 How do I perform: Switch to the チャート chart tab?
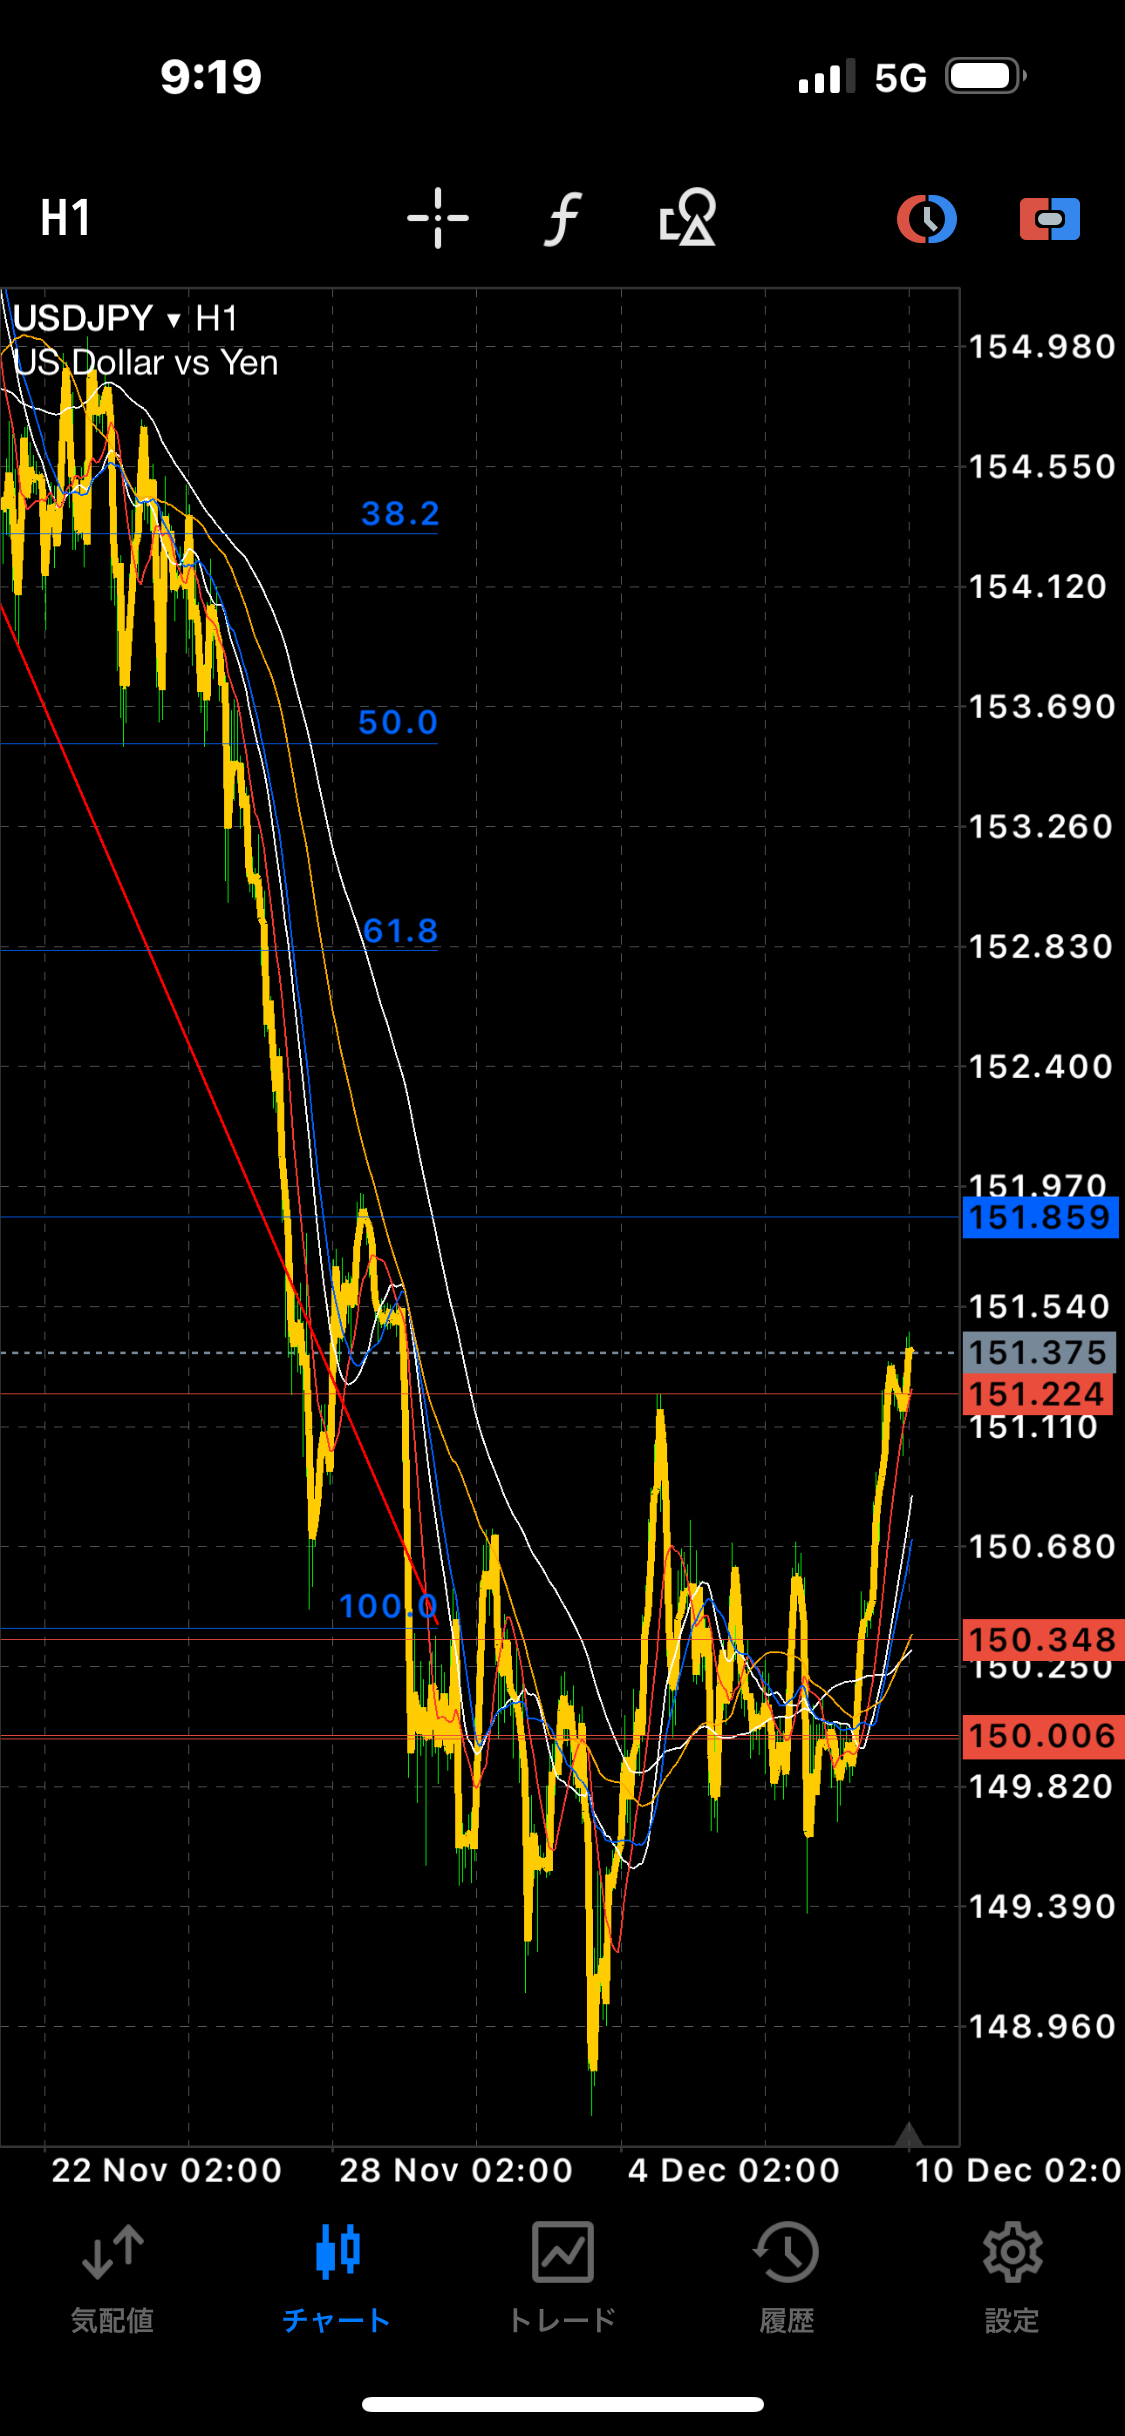[x=337, y=2280]
